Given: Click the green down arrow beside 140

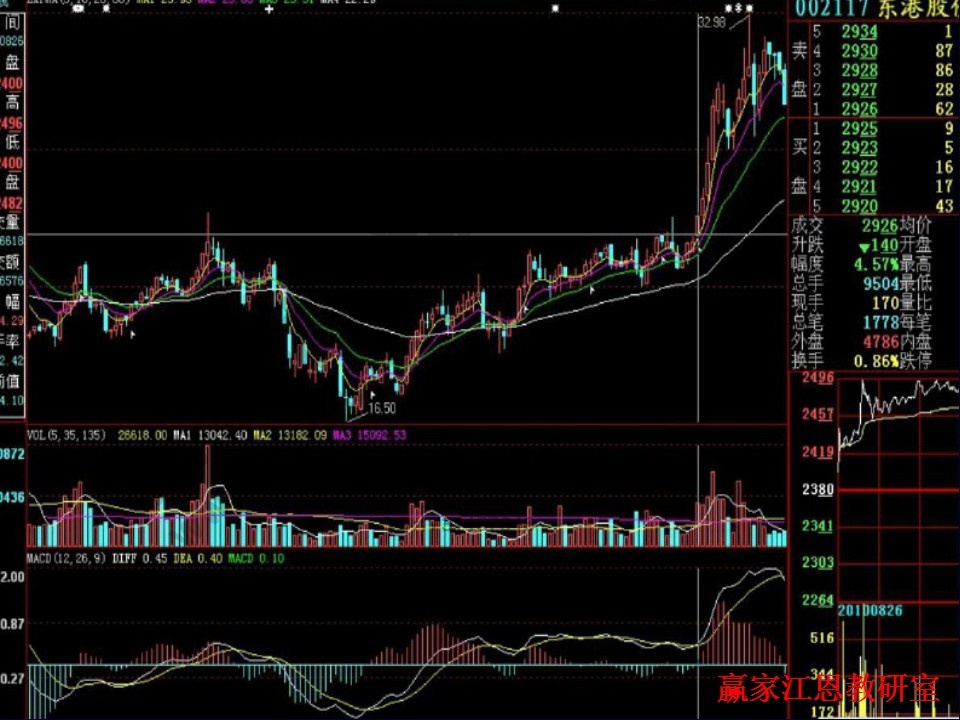Looking at the screenshot, I should tap(862, 246).
